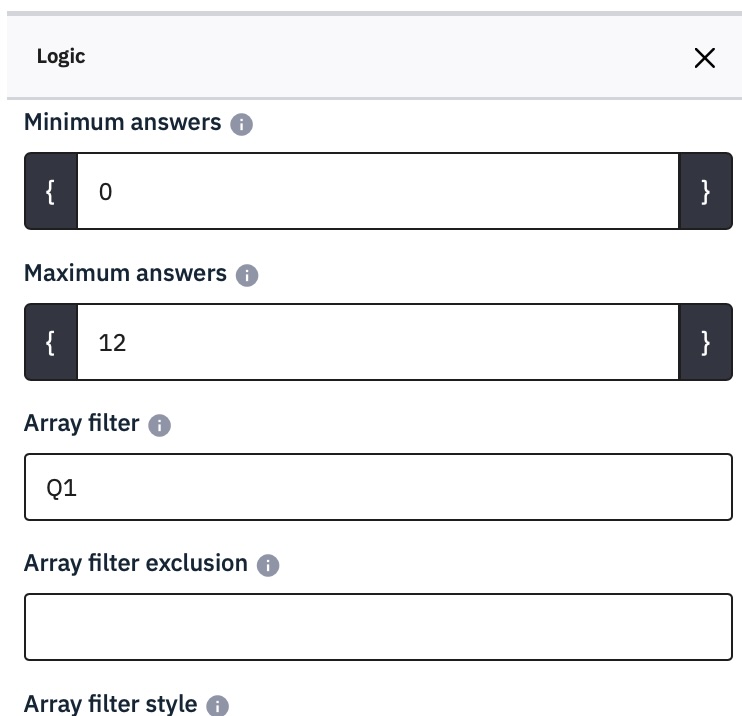The width and height of the screenshot is (742, 716).
Task: Click the info icon beside Maximum answers
Action: point(247,275)
